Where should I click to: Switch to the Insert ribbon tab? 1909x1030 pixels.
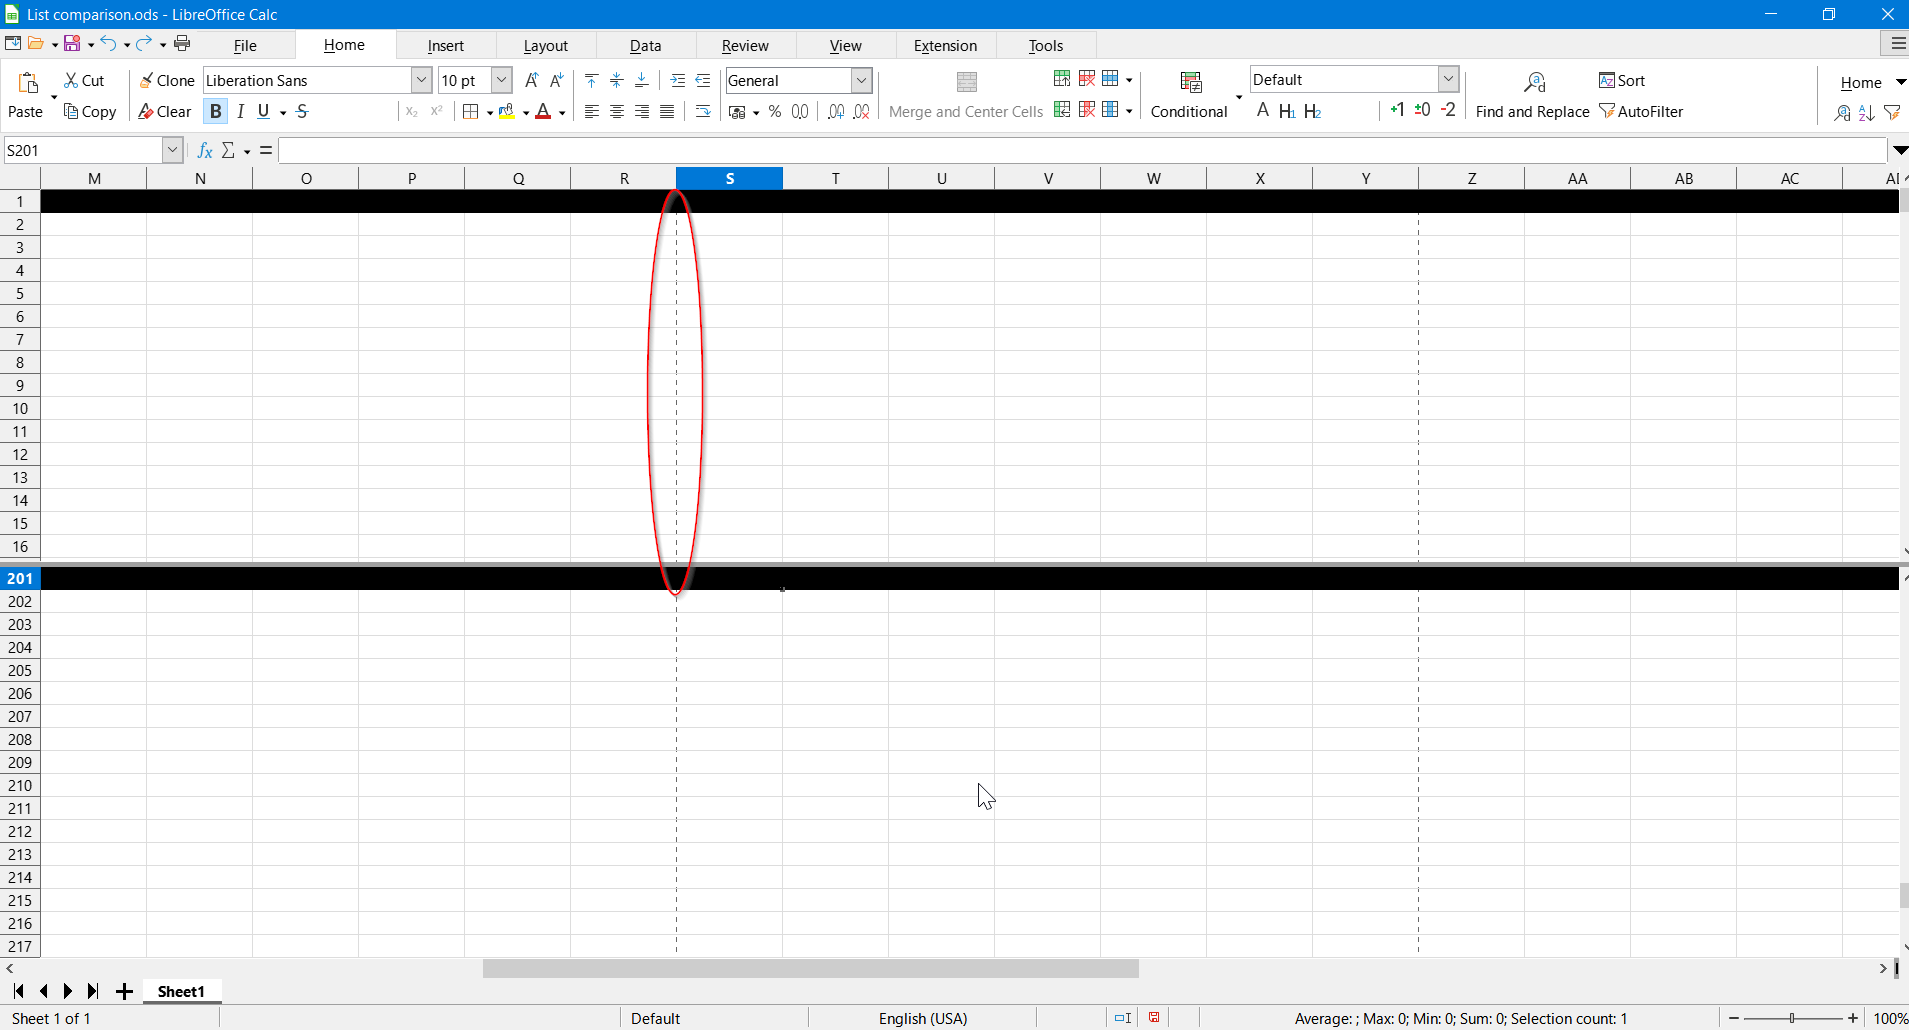pos(445,45)
